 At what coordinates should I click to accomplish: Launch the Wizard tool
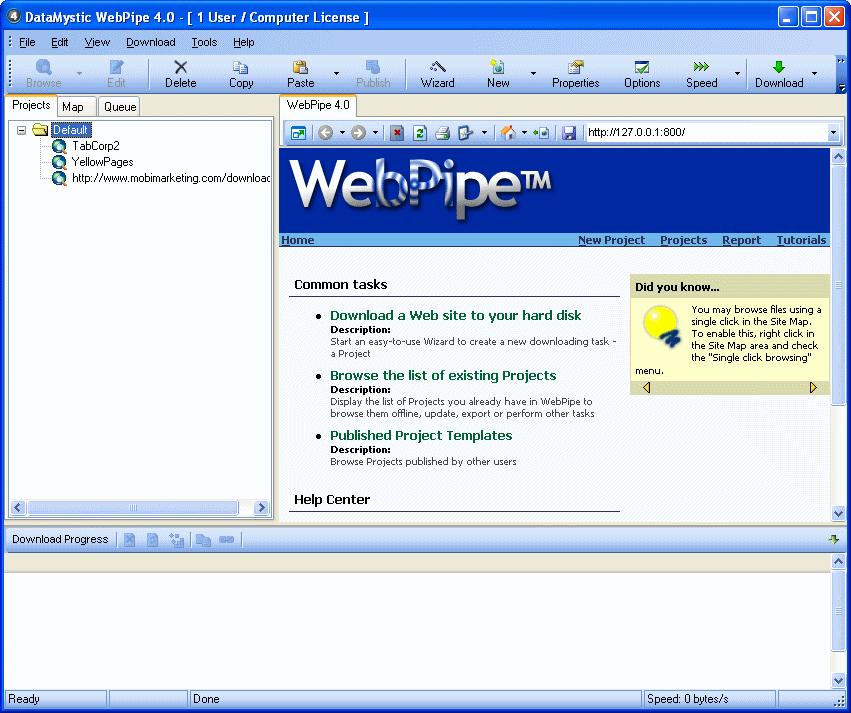[437, 73]
